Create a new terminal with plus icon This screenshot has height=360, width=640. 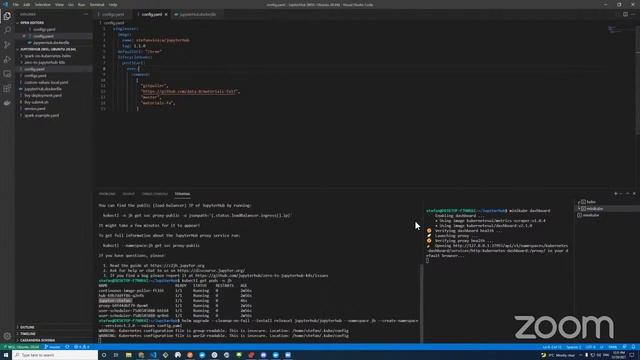click(x=616, y=193)
